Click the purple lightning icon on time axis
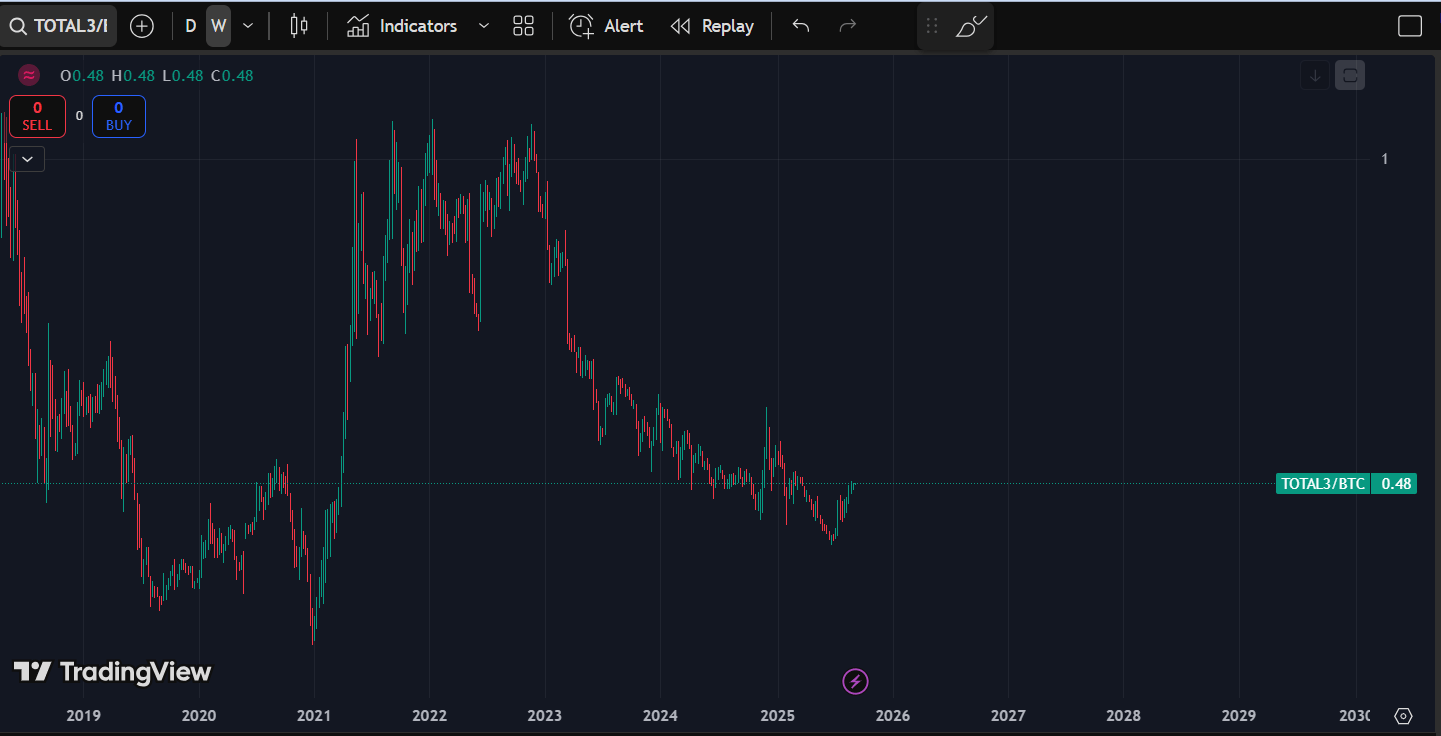 pyautogui.click(x=855, y=682)
